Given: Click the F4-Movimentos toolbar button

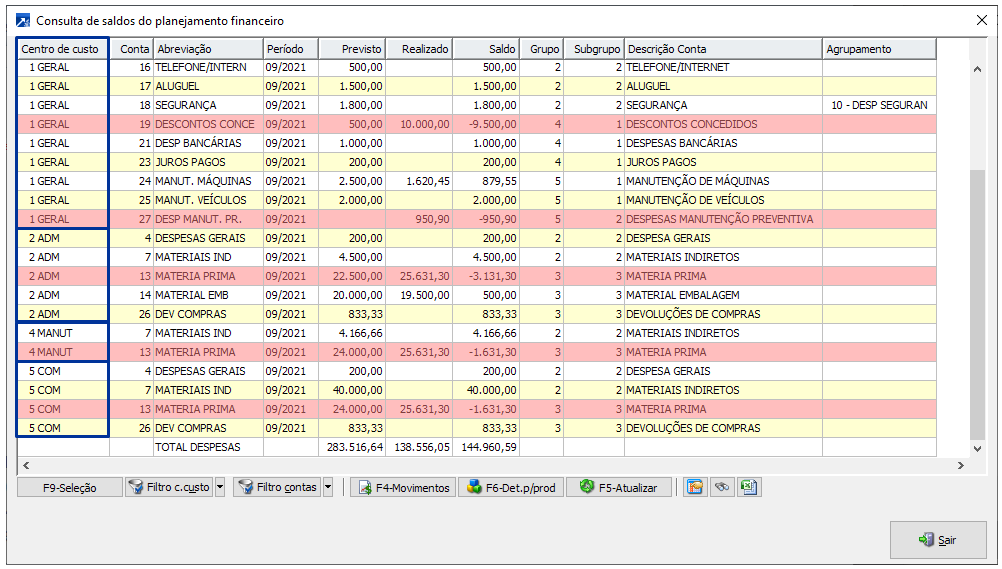Looking at the screenshot, I should [x=403, y=488].
